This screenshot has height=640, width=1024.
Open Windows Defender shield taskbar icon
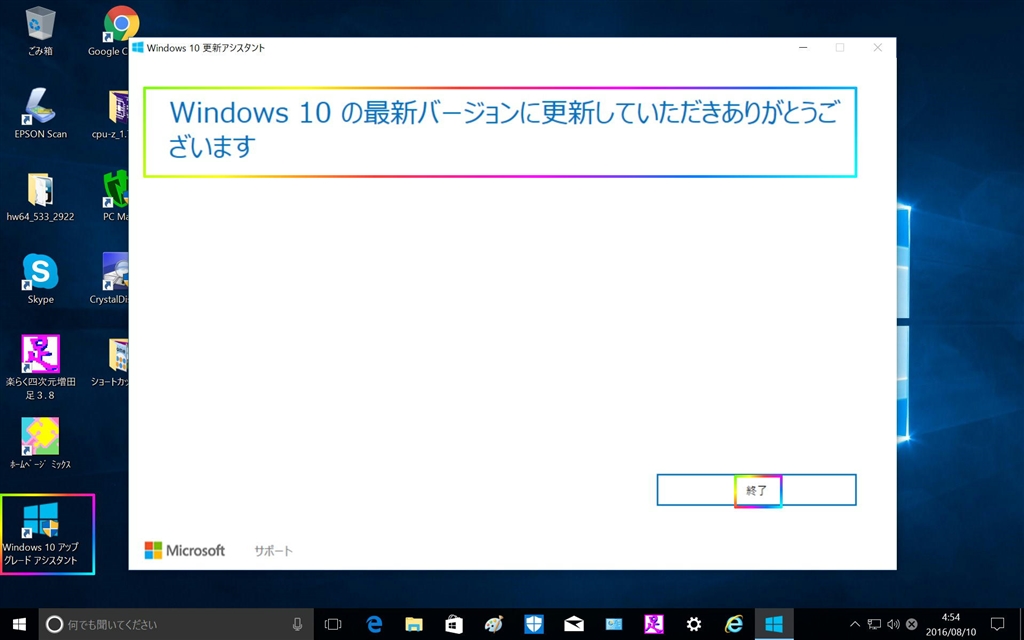click(x=534, y=624)
